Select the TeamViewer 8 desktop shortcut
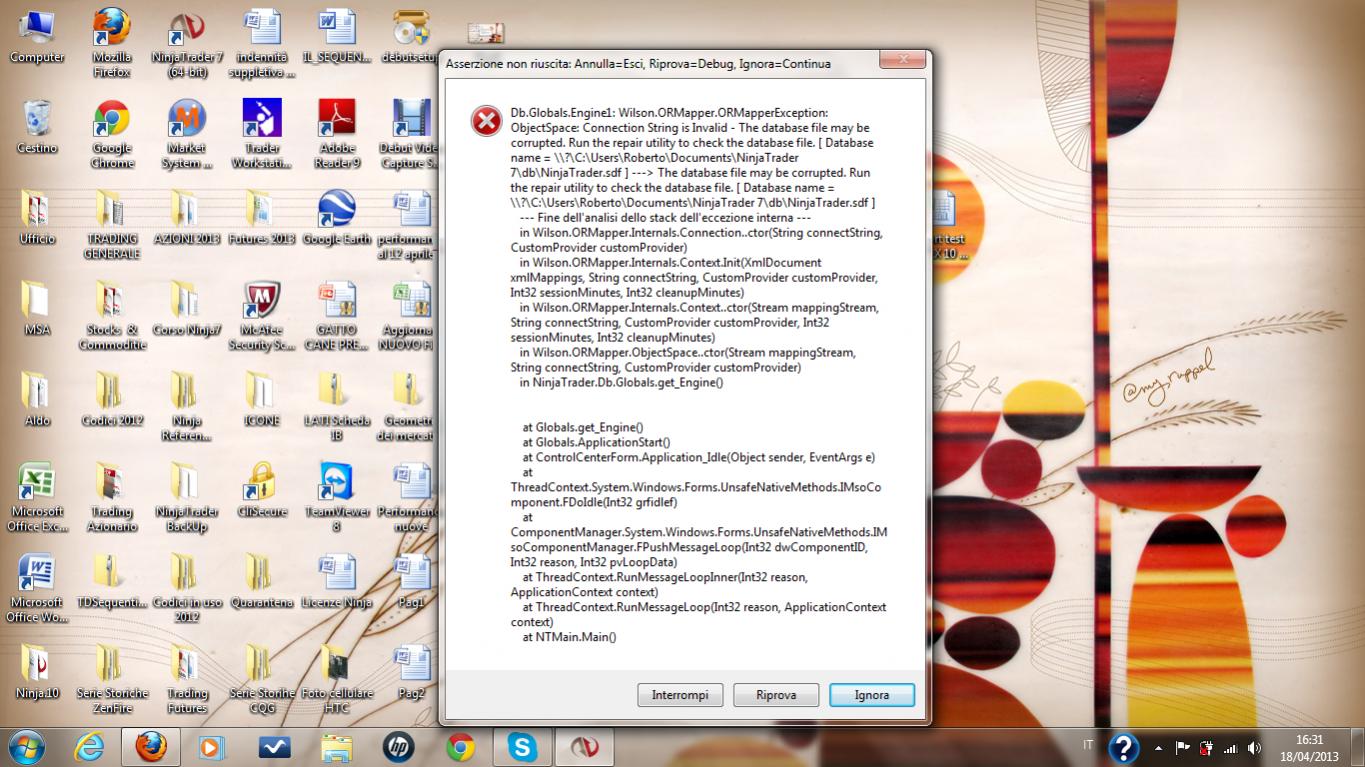This screenshot has width=1365, height=767. click(x=337, y=497)
